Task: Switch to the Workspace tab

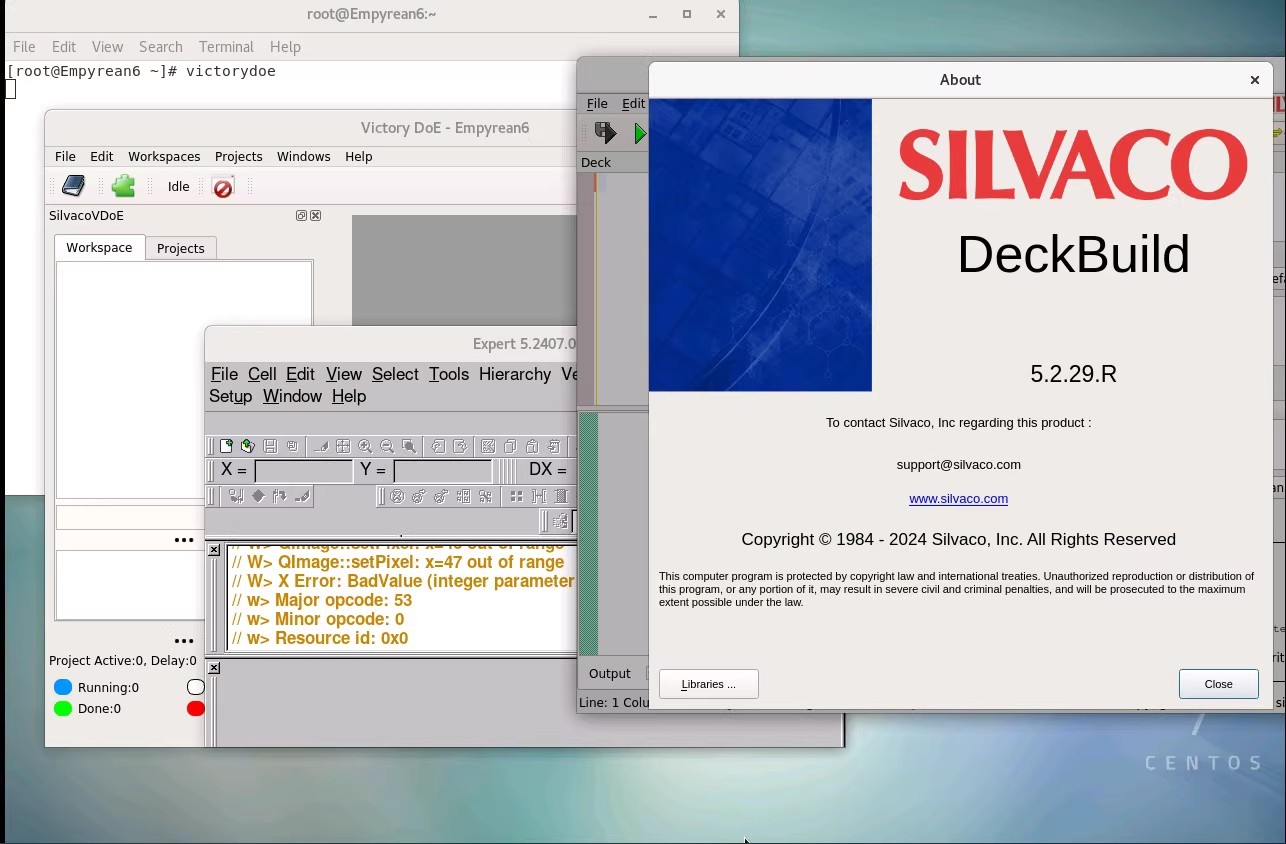Action: pos(99,247)
